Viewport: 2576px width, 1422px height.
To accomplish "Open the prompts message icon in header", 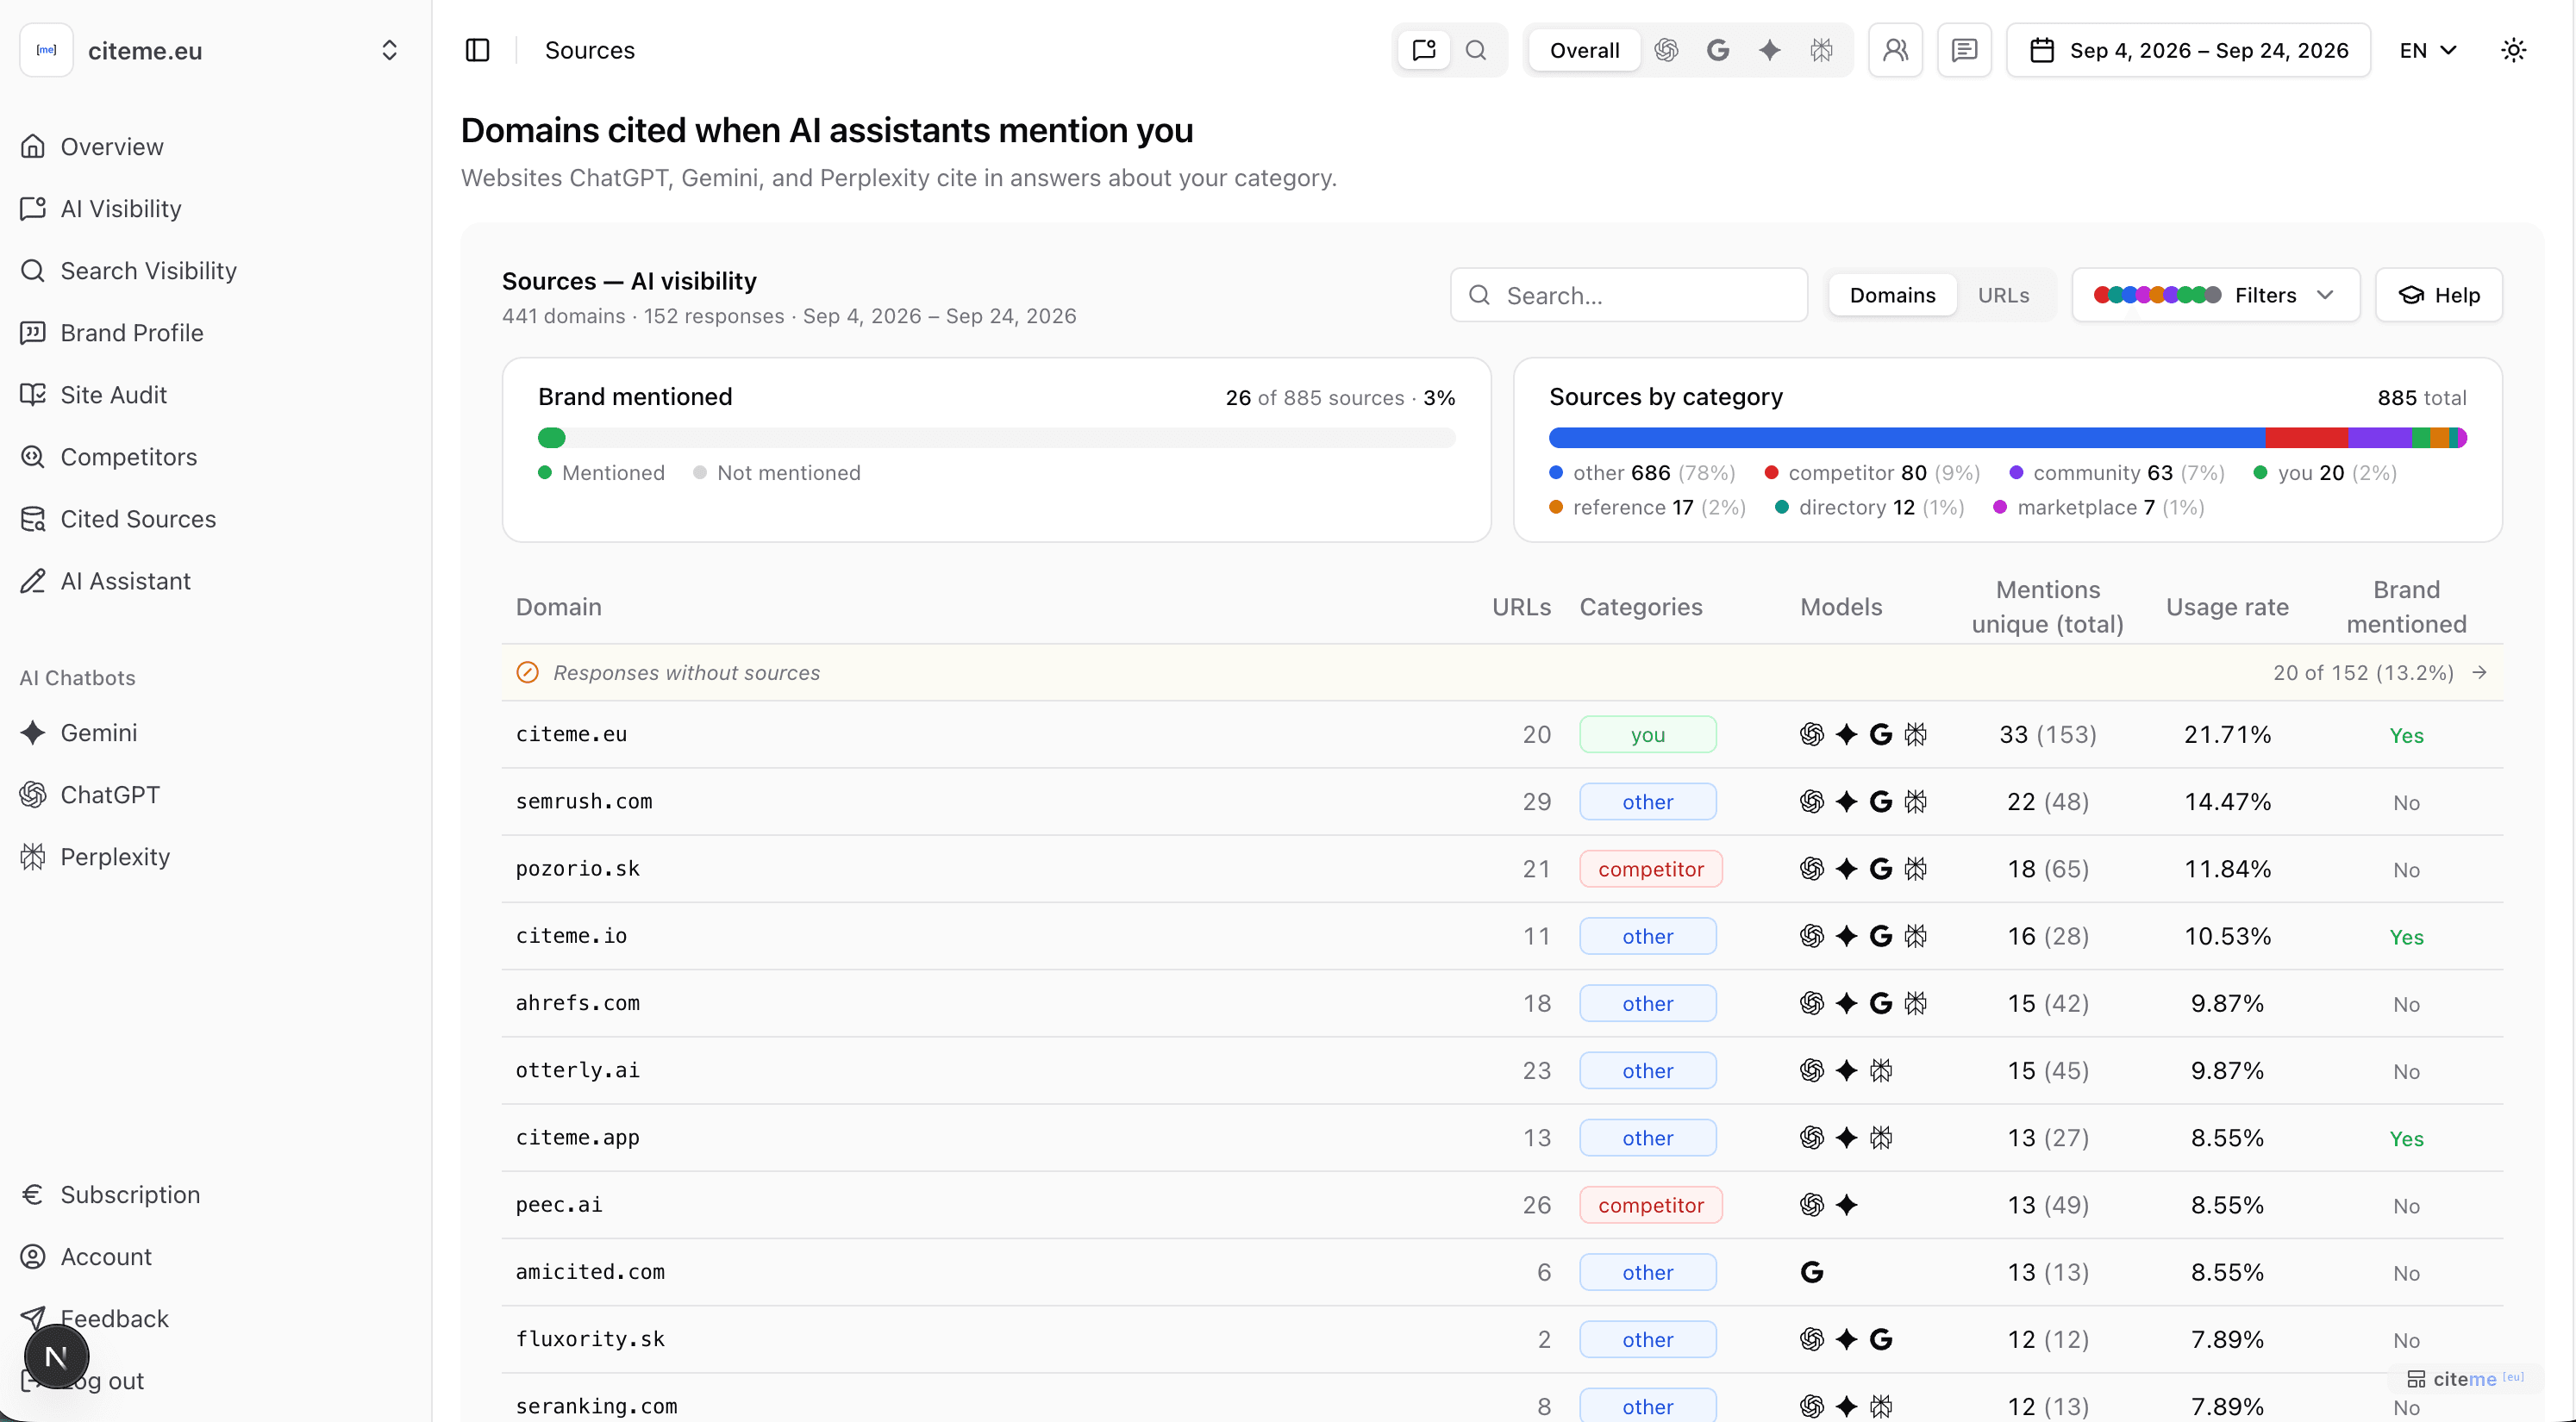I will pos(1964,50).
